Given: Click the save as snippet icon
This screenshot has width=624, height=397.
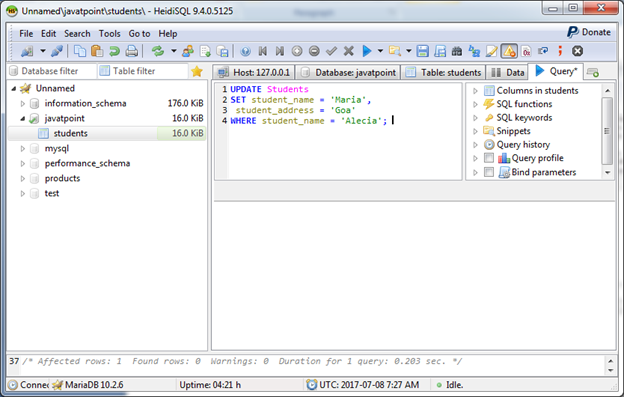Looking at the screenshot, I should tap(440, 51).
